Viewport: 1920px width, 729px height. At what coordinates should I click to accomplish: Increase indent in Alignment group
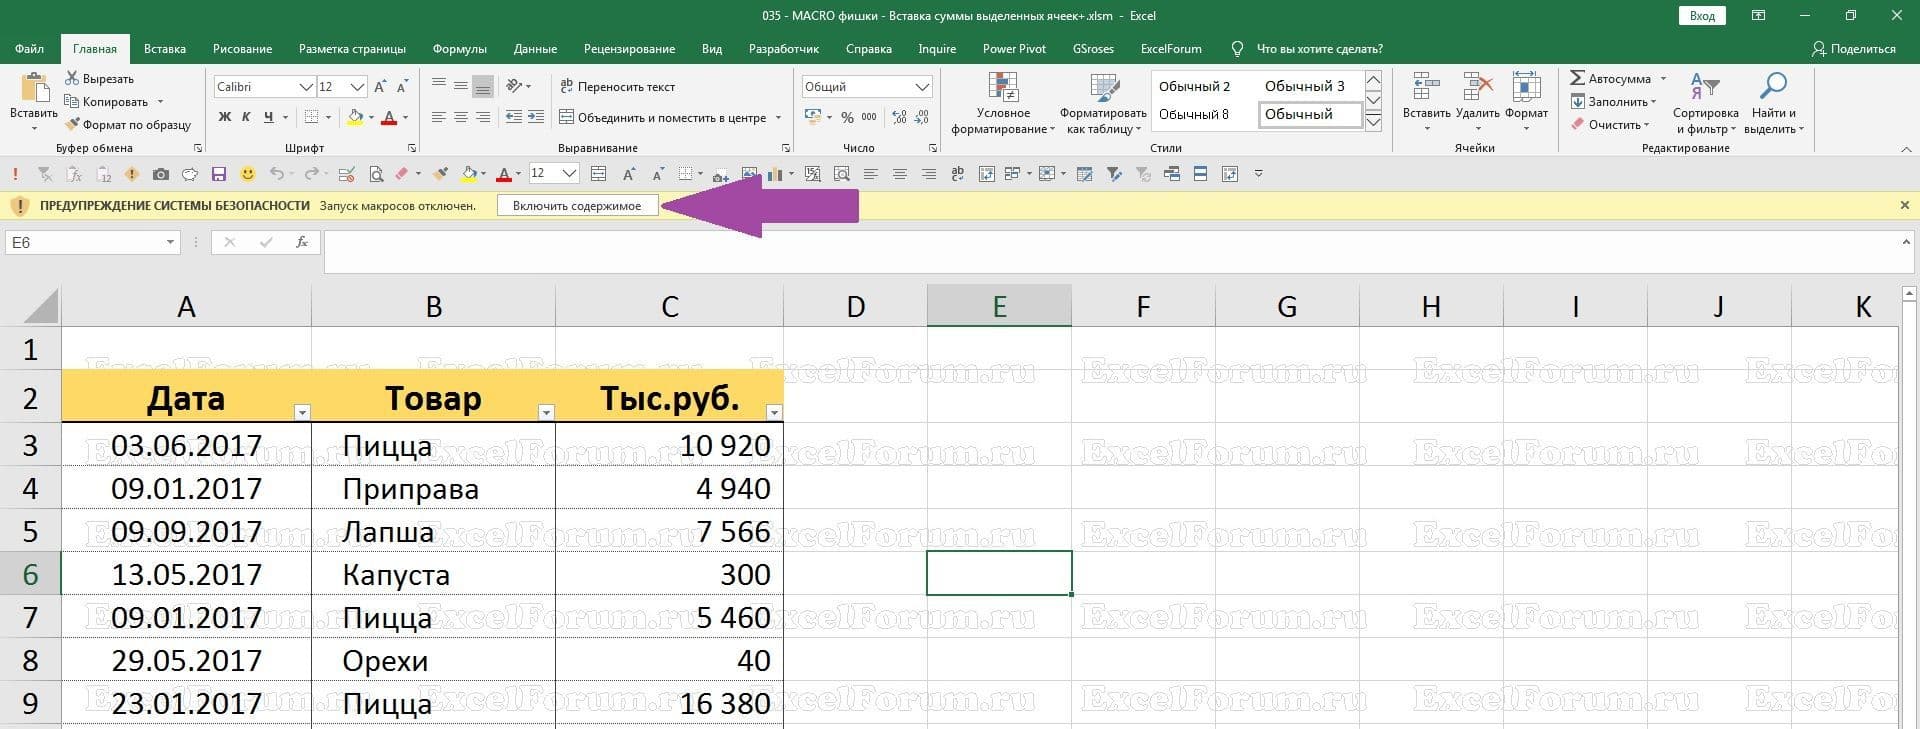536,117
